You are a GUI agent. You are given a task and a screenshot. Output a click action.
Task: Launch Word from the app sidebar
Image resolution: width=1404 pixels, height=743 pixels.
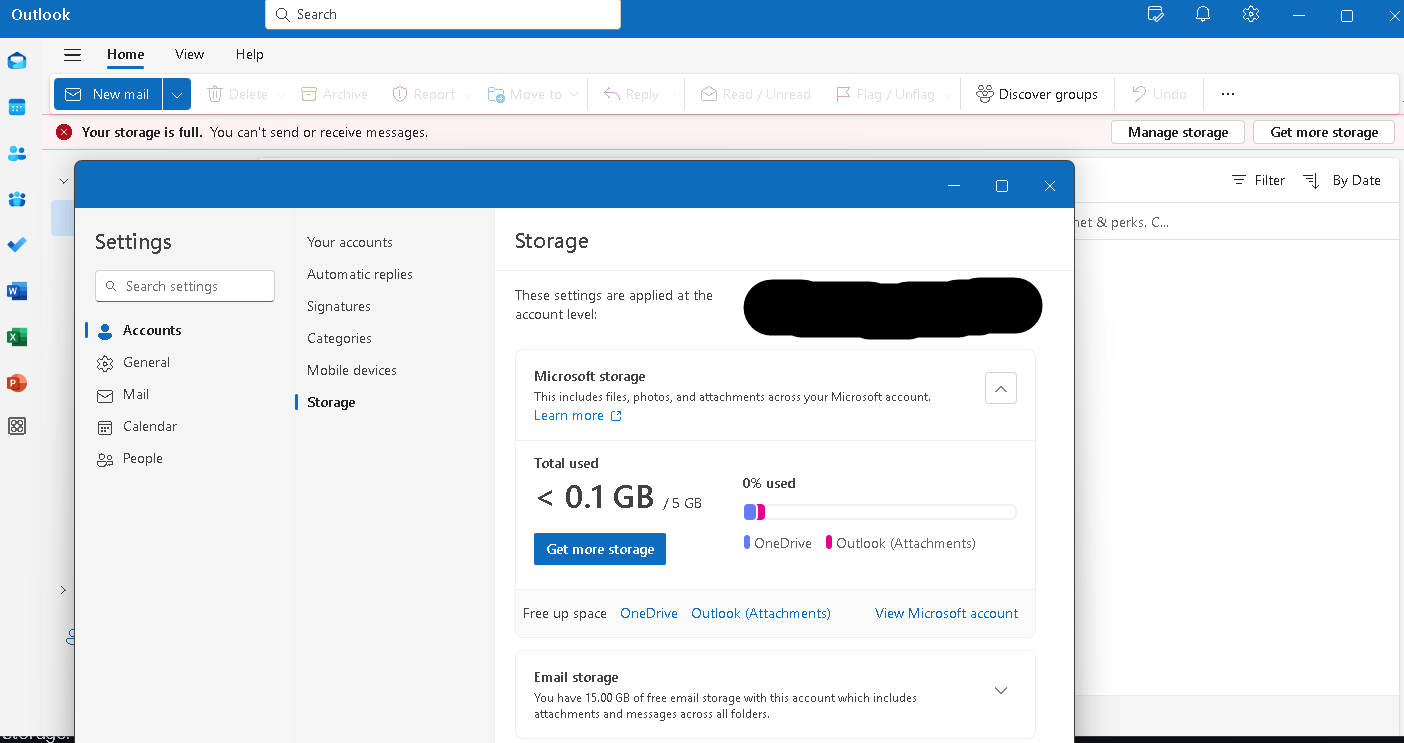click(x=17, y=291)
